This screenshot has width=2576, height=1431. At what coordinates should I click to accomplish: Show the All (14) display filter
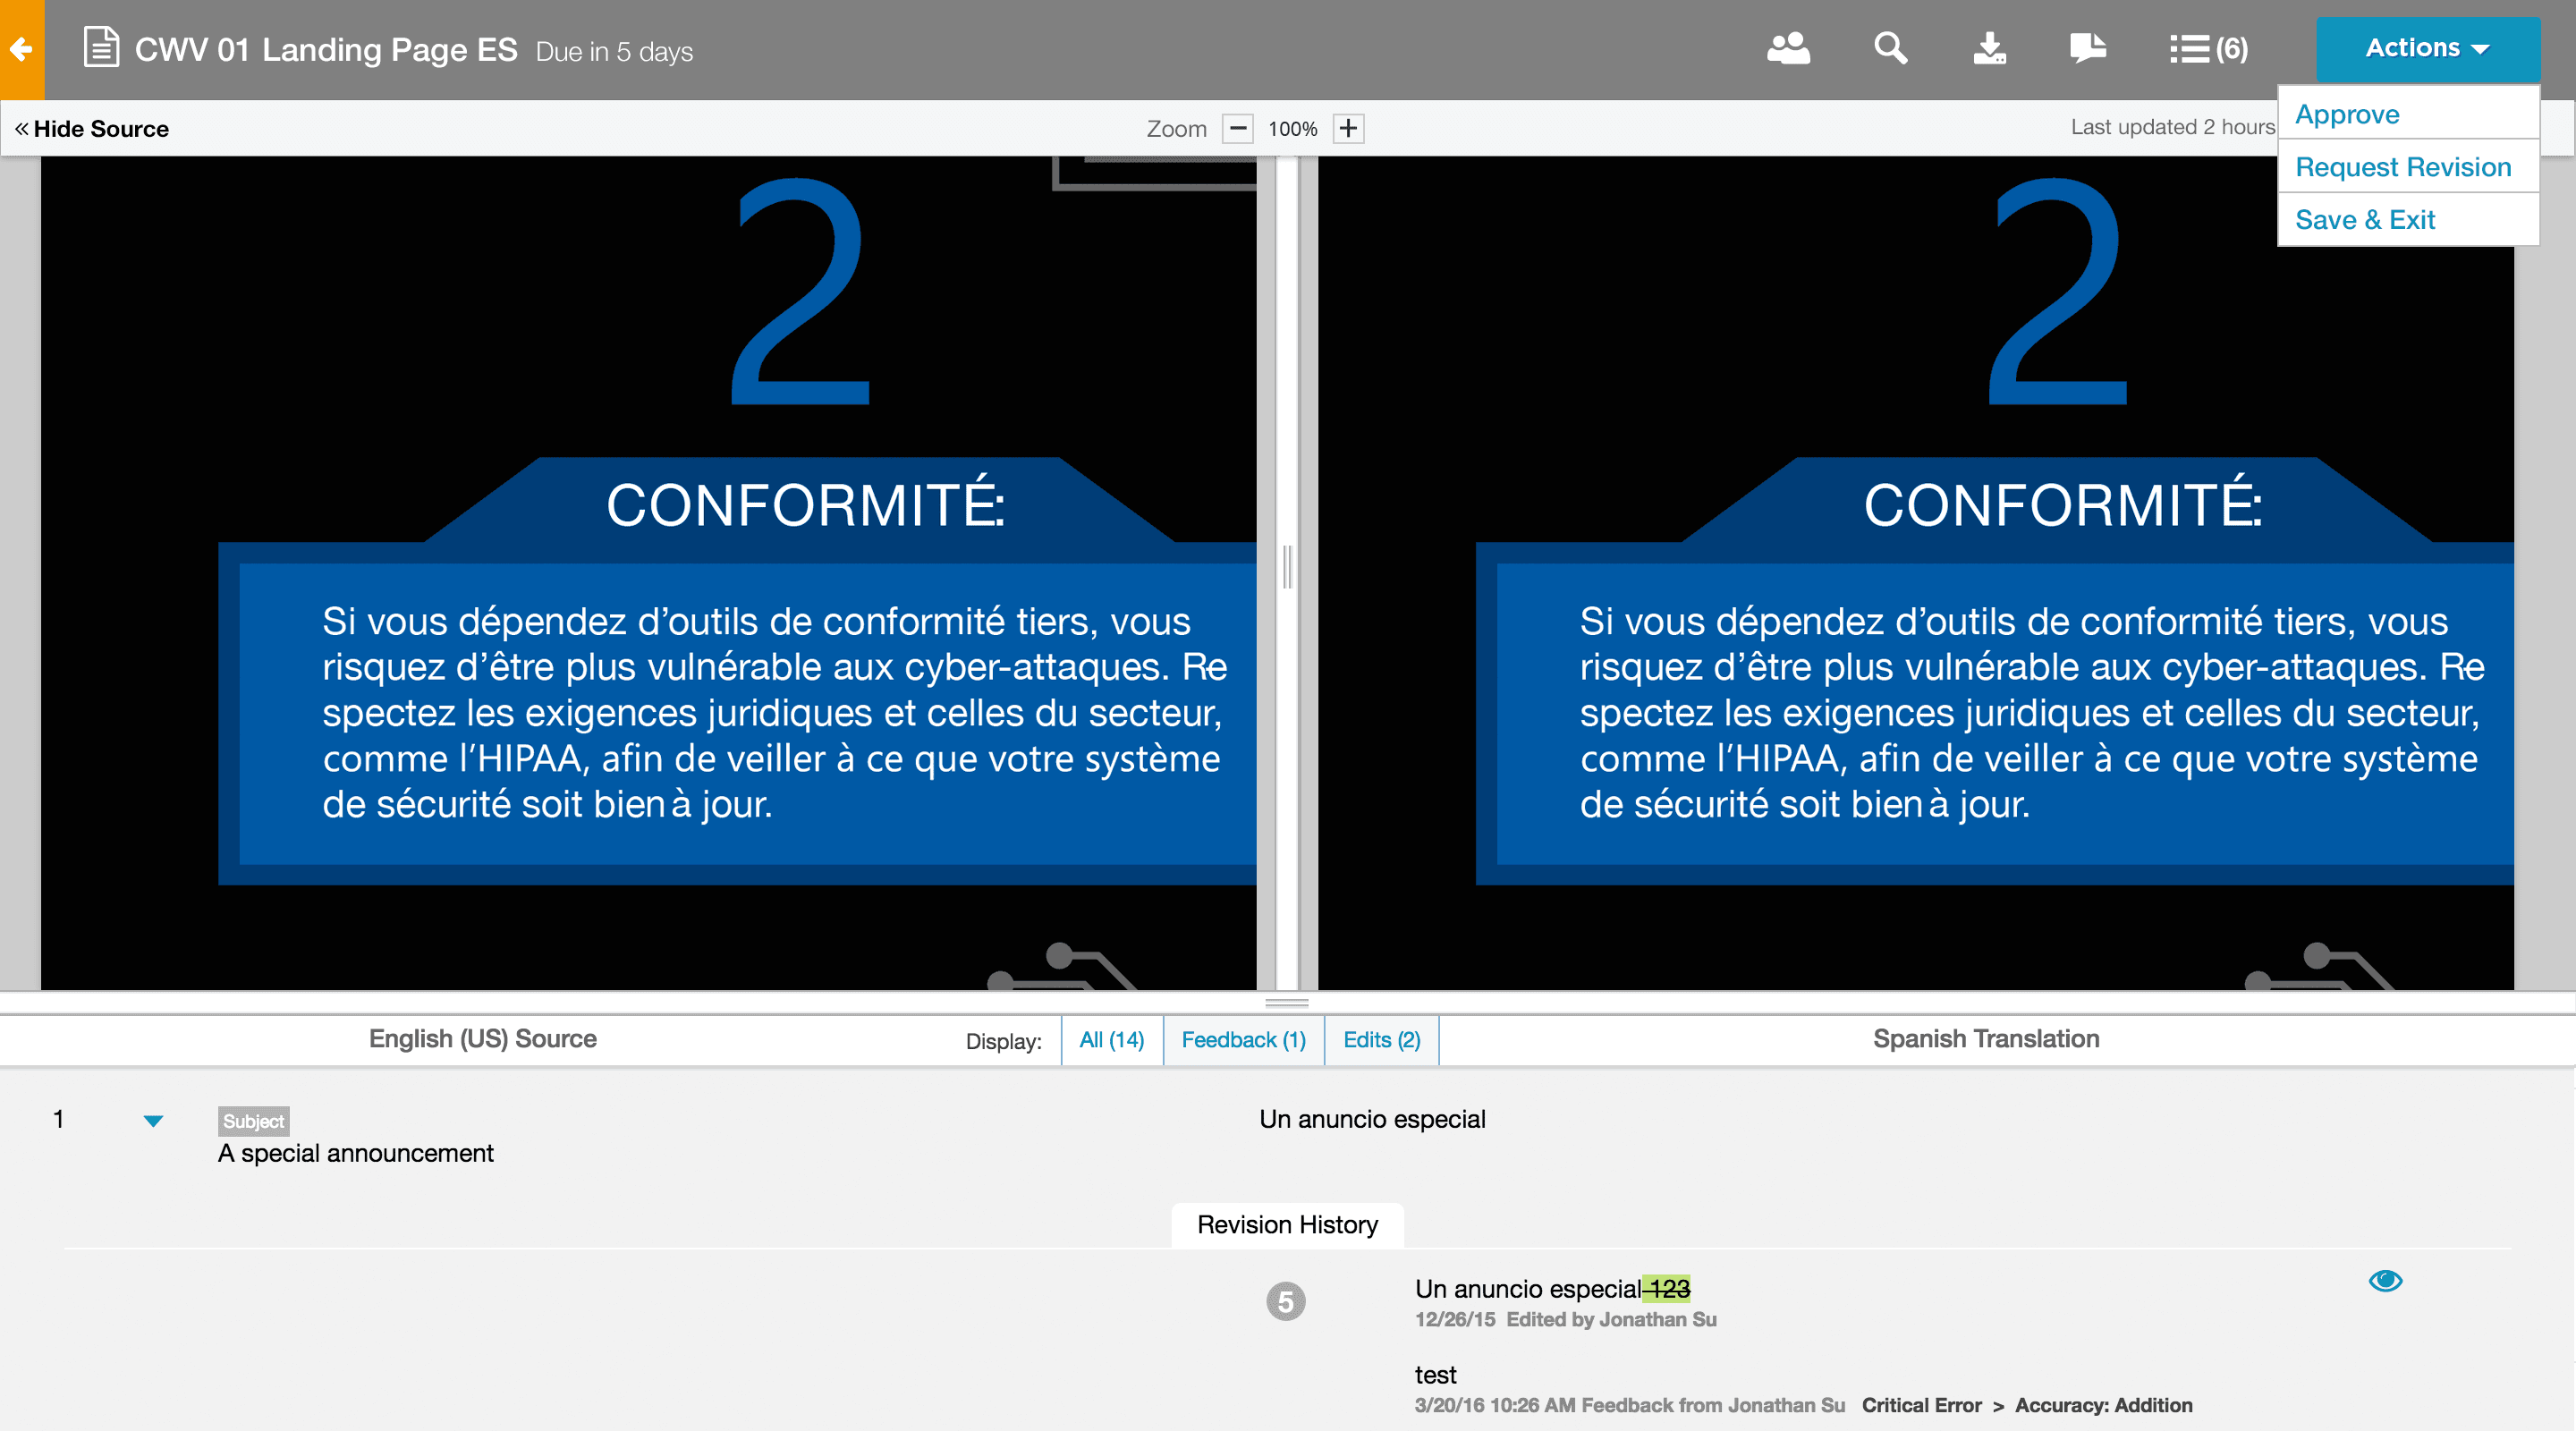[x=1111, y=1040]
